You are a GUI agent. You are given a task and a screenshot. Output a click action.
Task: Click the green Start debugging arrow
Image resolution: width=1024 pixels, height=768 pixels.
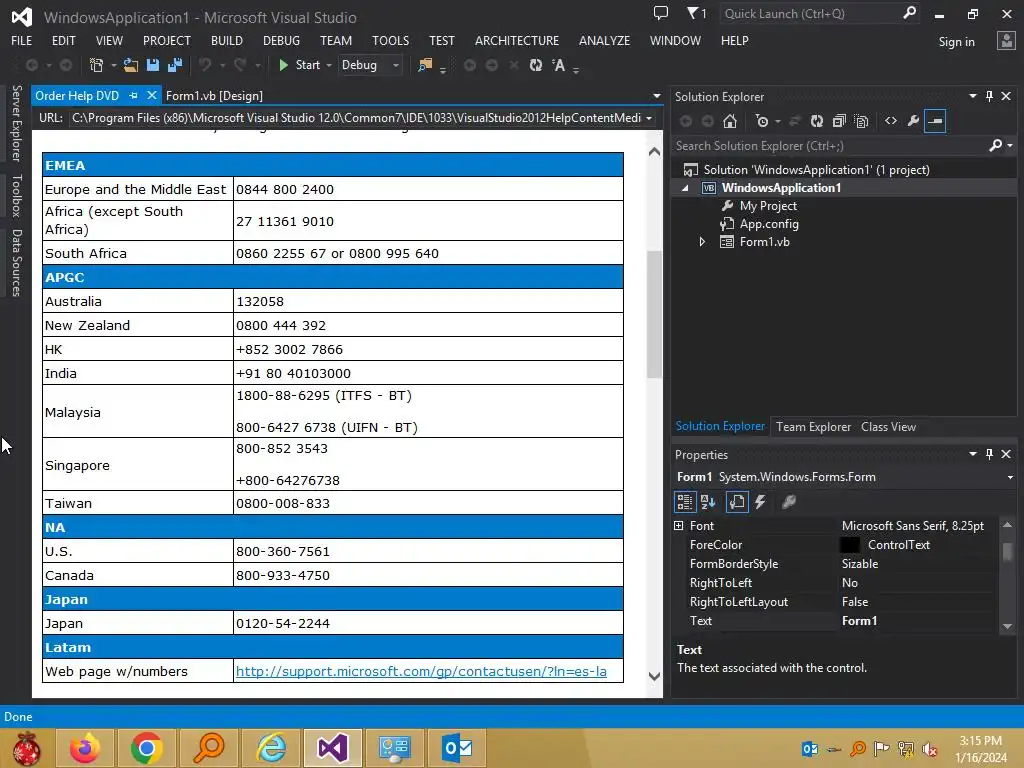tap(283, 65)
